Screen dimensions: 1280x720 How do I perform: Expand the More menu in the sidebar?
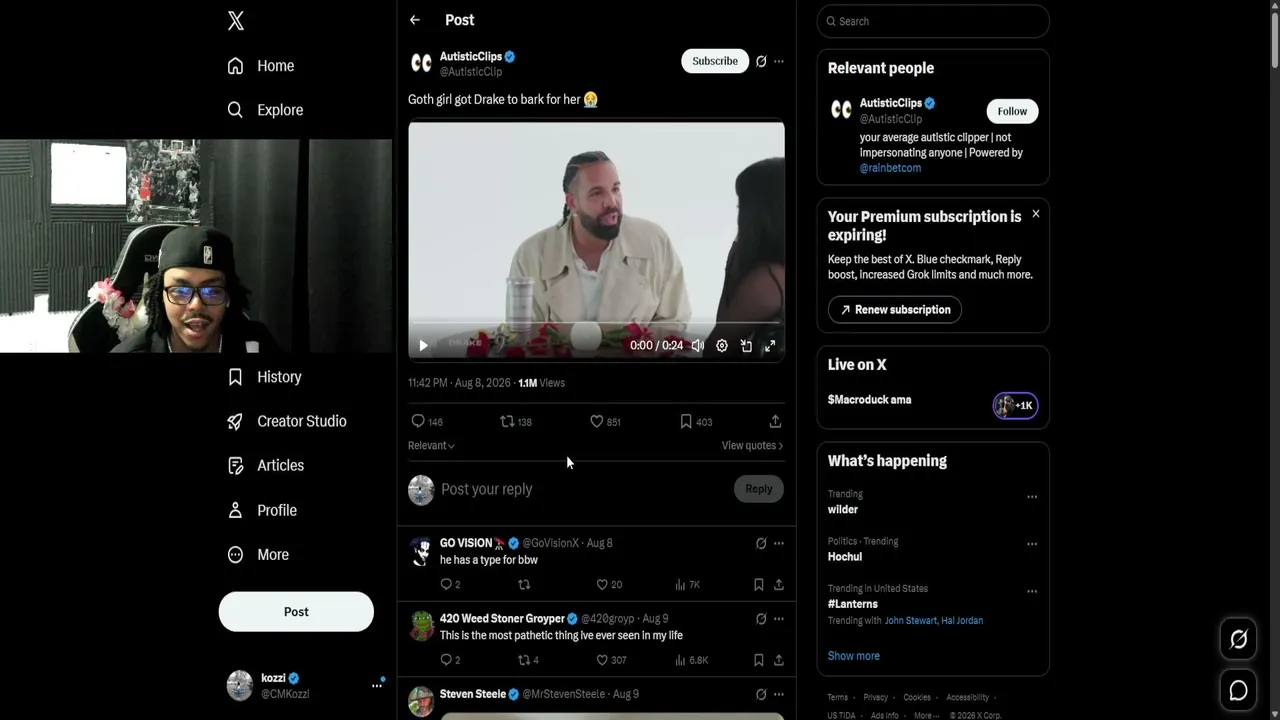coord(258,554)
